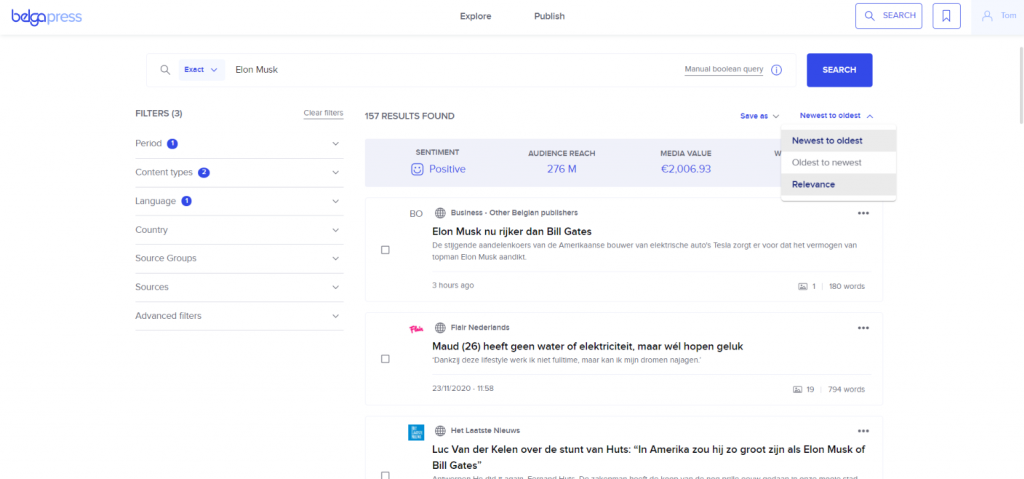Click the blue SEARCH button
Image resolution: width=1024 pixels, height=479 pixels.
(839, 70)
